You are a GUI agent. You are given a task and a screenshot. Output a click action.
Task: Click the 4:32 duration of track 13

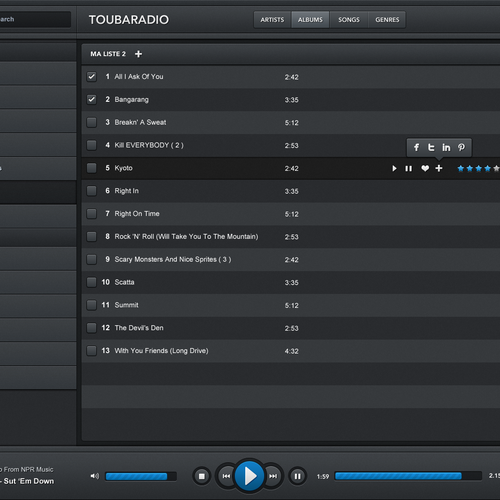291,351
